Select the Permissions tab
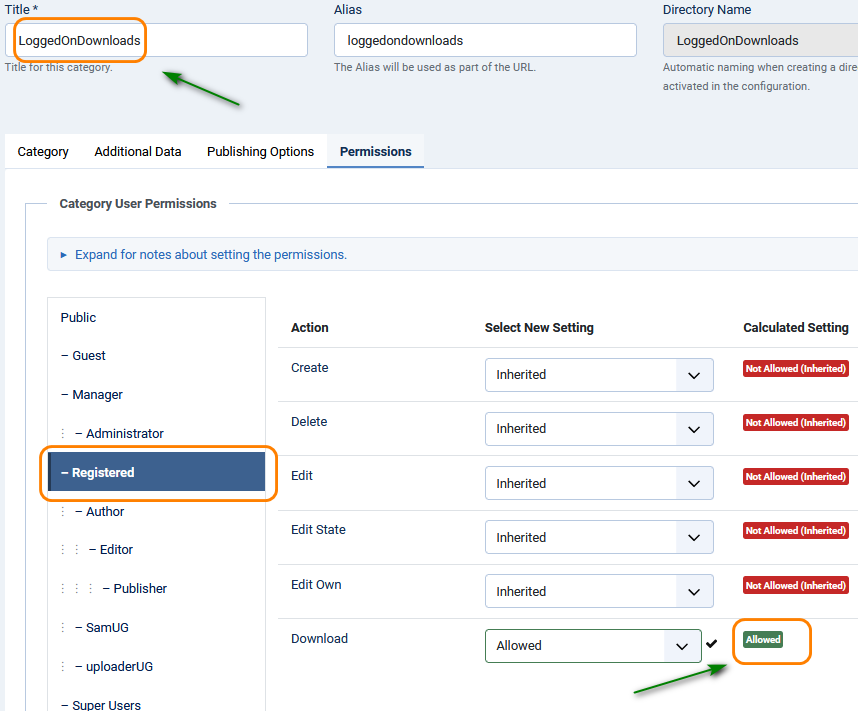858x711 pixels. (375, 152)
